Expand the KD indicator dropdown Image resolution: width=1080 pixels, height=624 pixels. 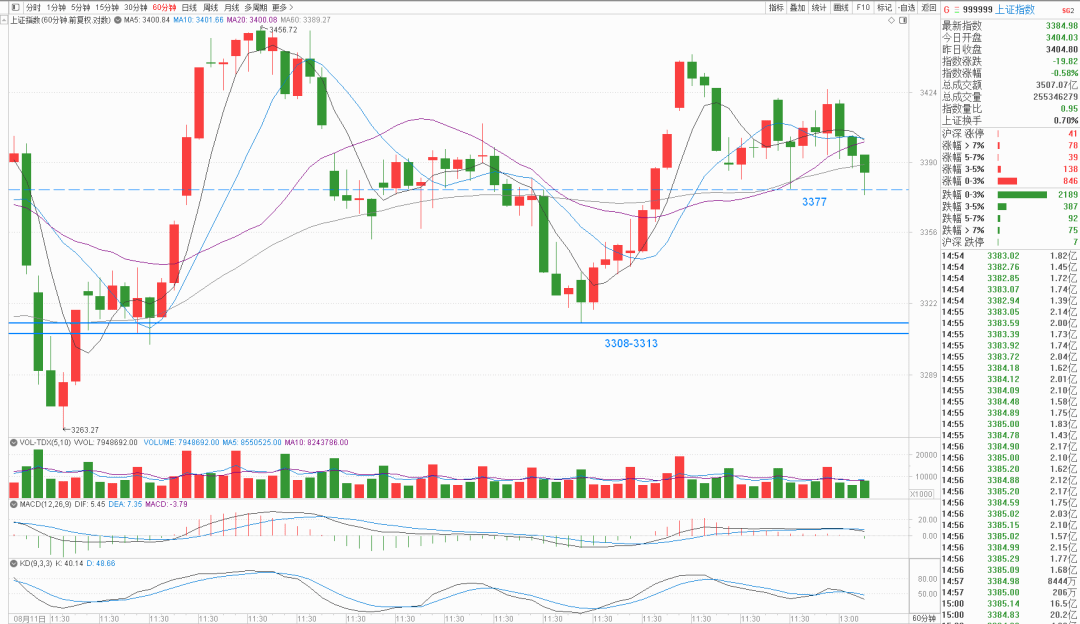[x=14, y=563]
